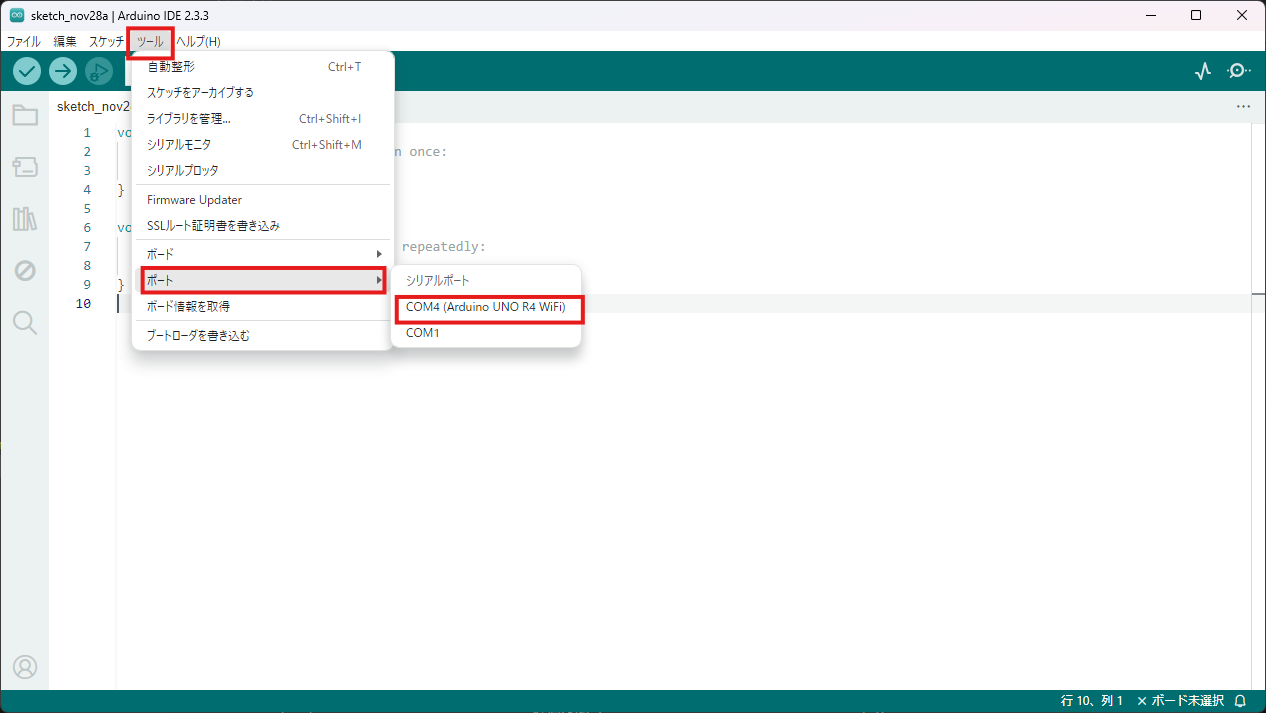This screenshot has height=713, width=1266.
Task: Open the Boards Manager sidebar icon
Action: (x=25, y=167)
